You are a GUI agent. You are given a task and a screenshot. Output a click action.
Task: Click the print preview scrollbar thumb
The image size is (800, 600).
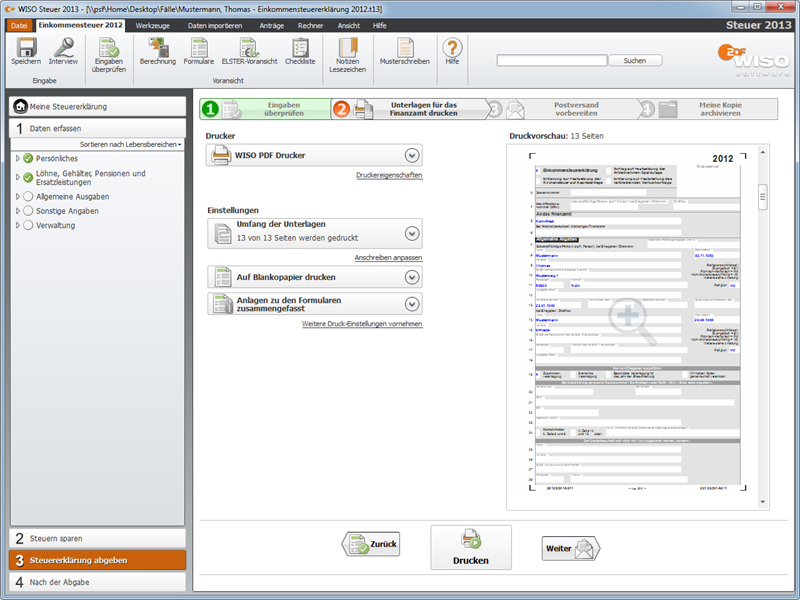pos(763,196)
